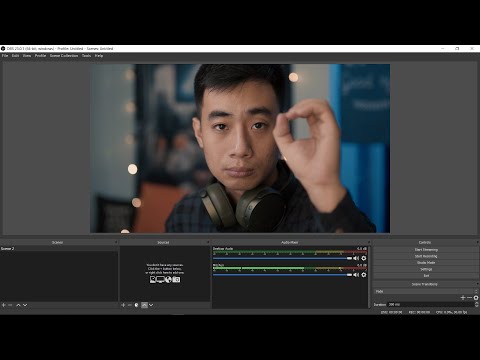
Task: Click the REC timer in the status bar
Action: click(x=419, y=312)
